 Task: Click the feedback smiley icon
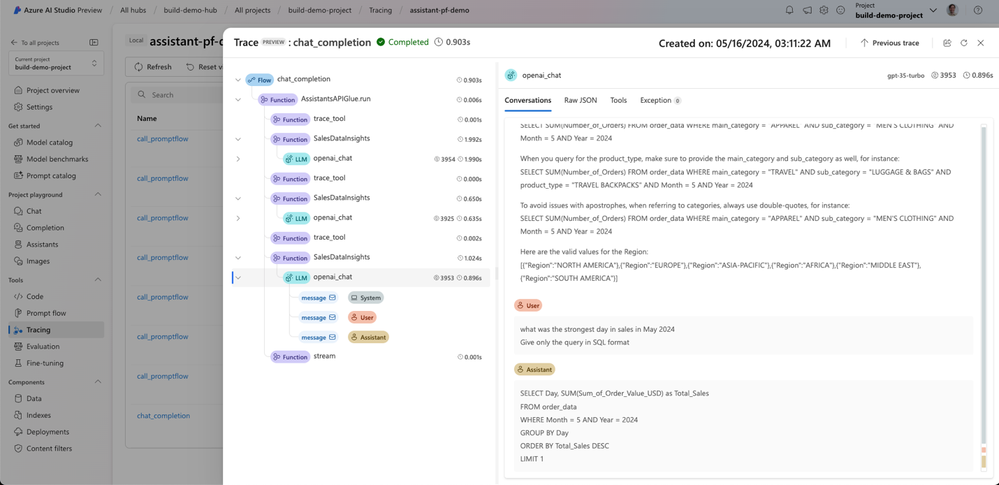pyautogui.click(x=840, y=10)
